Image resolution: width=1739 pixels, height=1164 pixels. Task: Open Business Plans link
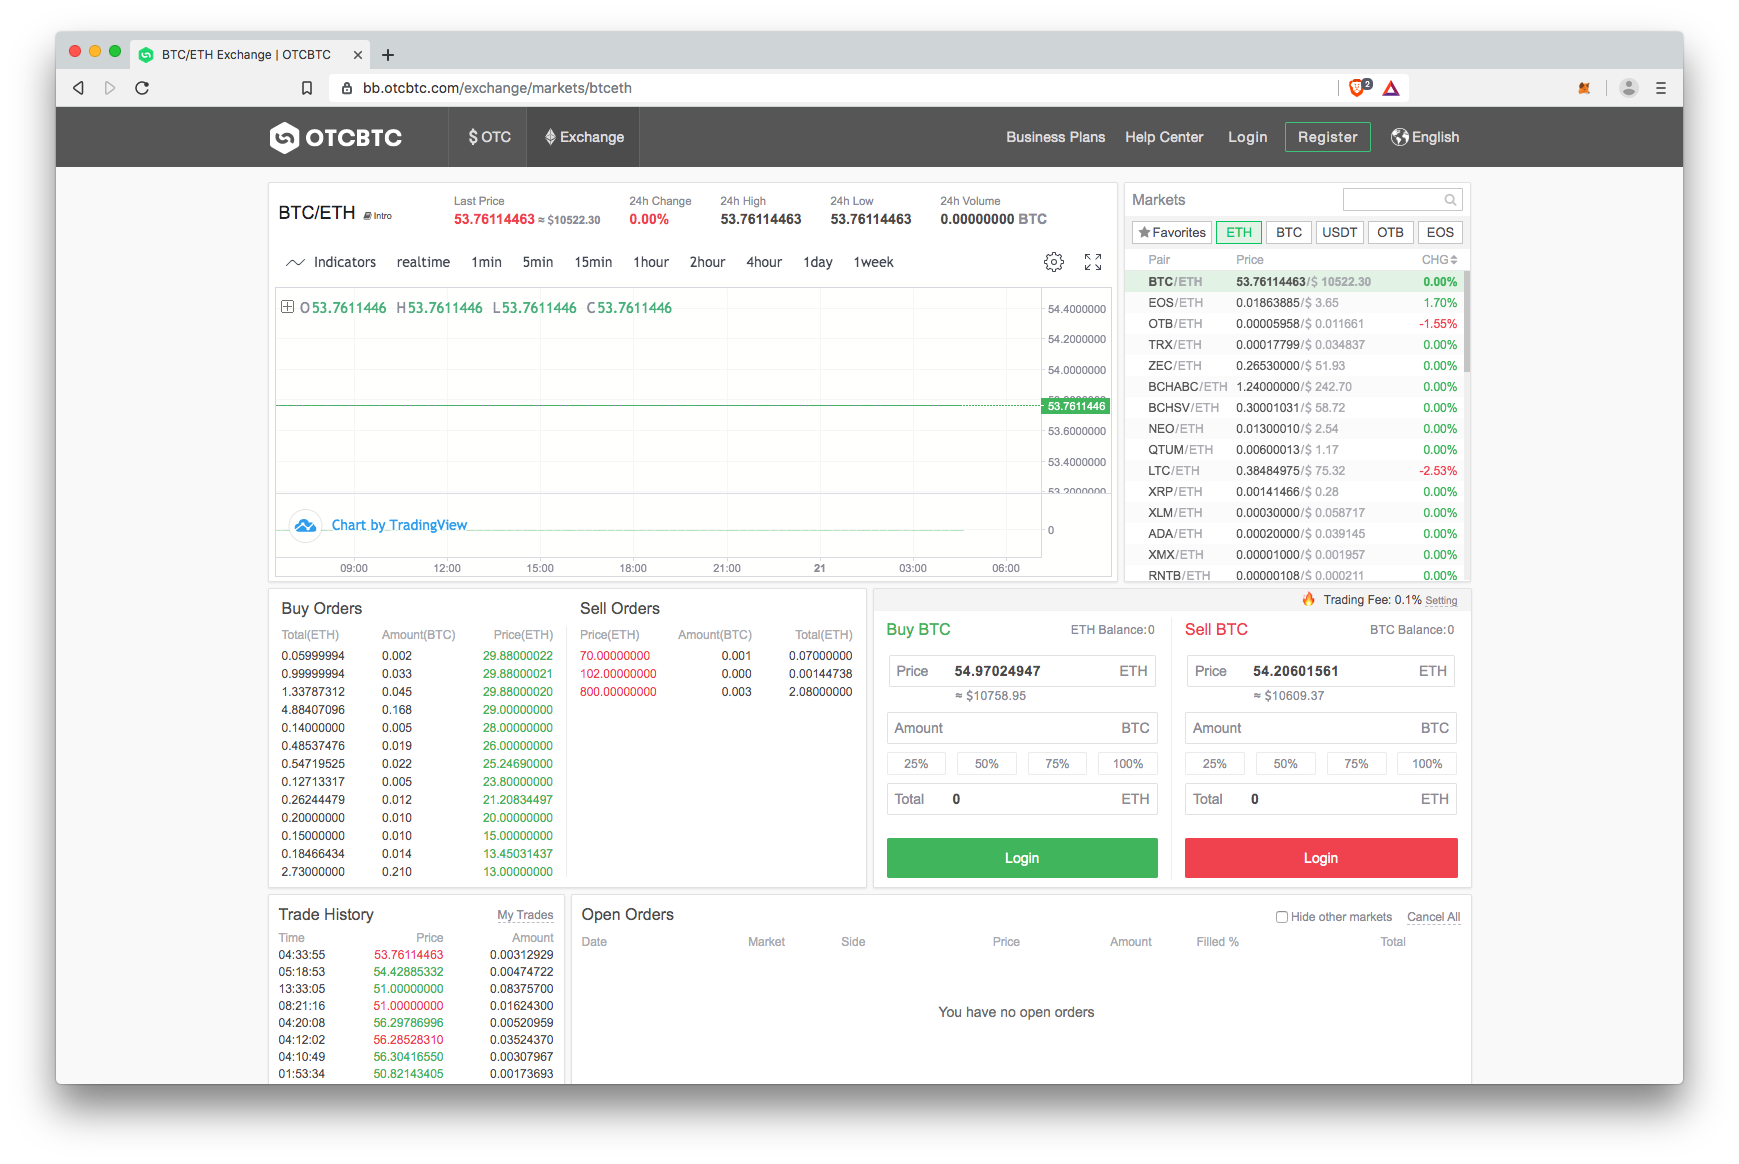(x=1055, y=137)
